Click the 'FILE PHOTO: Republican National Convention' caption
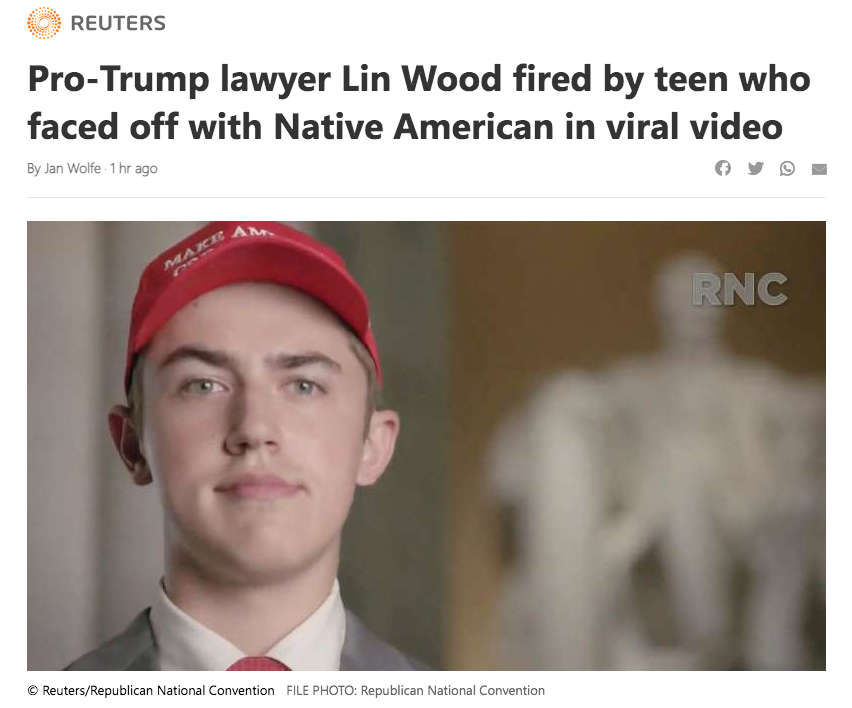The height and width of the screenshot is (708, 852). 416,691
